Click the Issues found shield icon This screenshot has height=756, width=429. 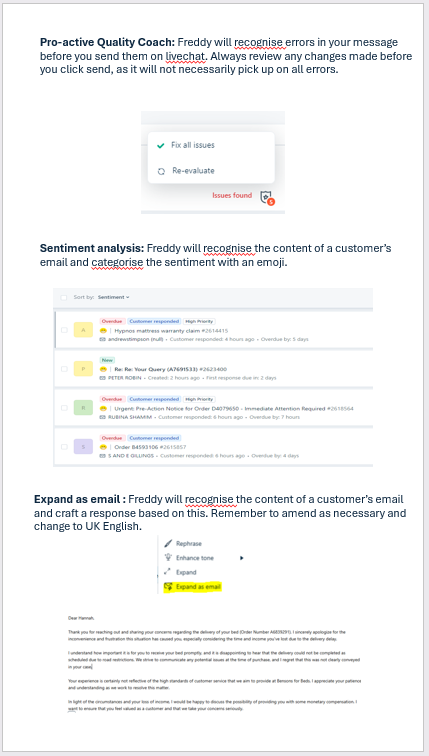pyautogui.click(x=266, y=197)
